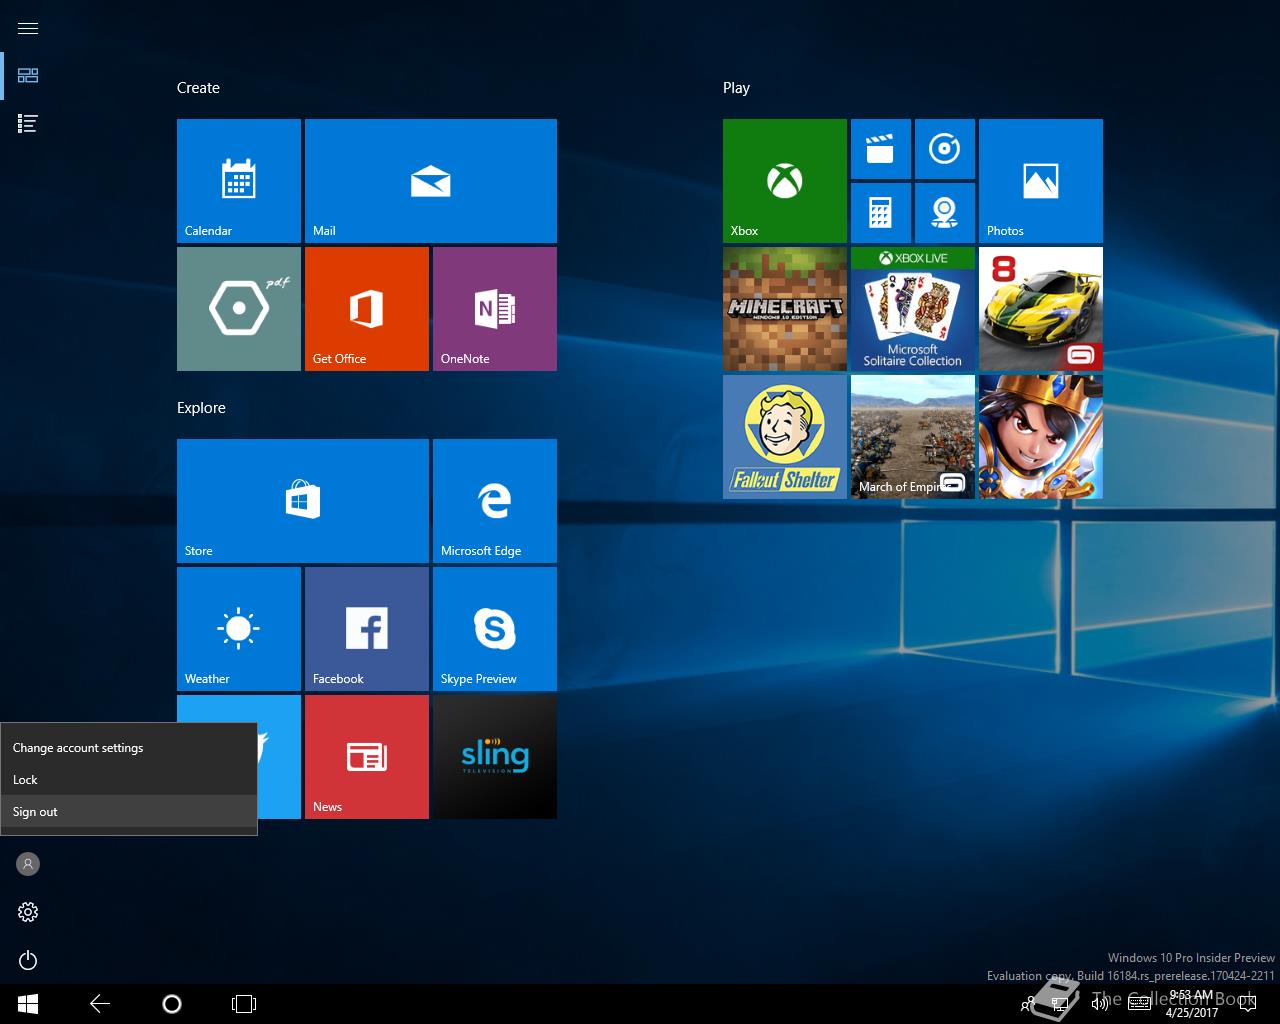Open the Power options button
The height and width of the screenshot is (1024, 1280).
click(x=28, y=960)
